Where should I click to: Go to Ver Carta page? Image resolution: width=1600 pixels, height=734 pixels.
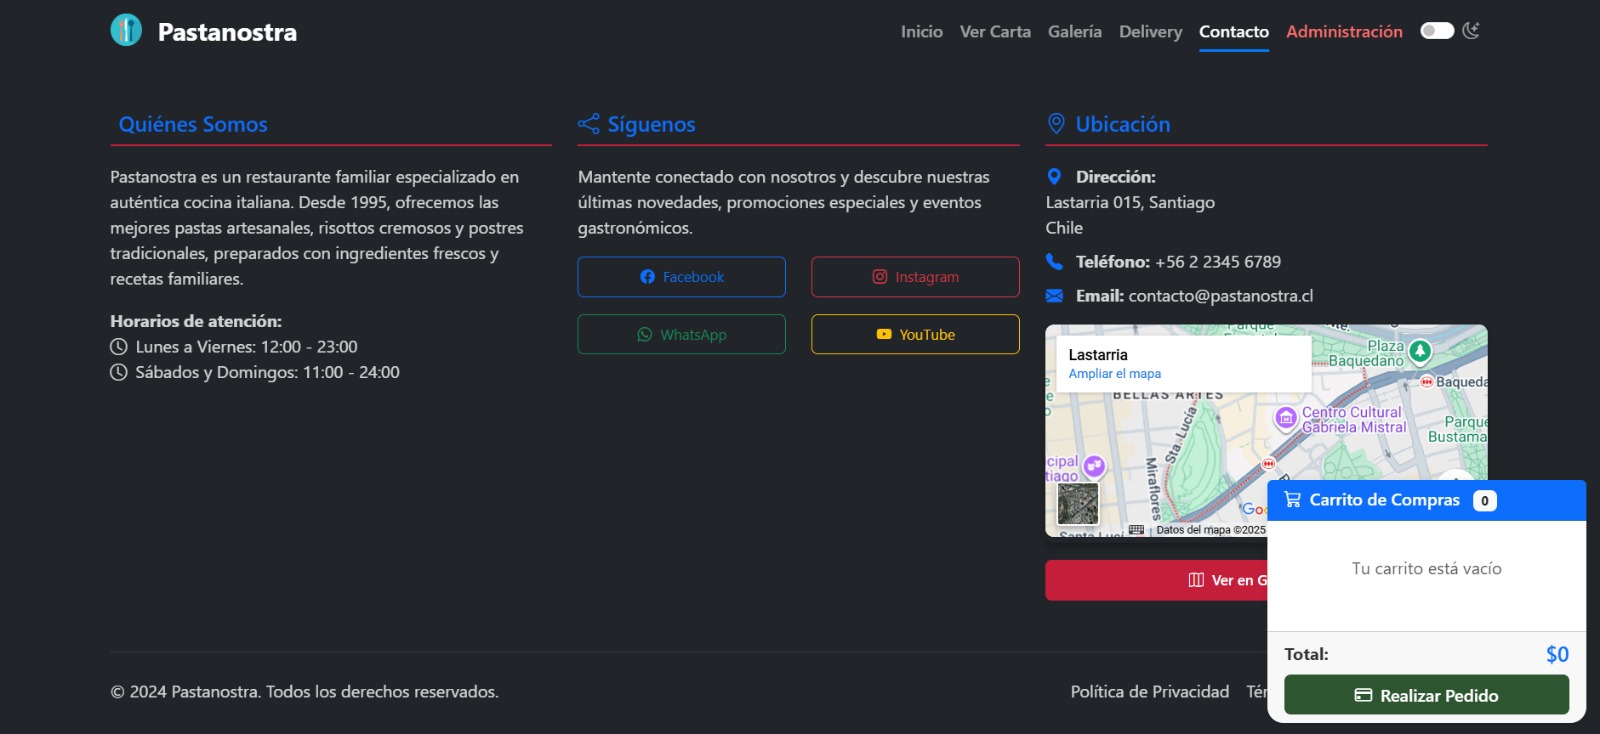(x=995, y=32)
